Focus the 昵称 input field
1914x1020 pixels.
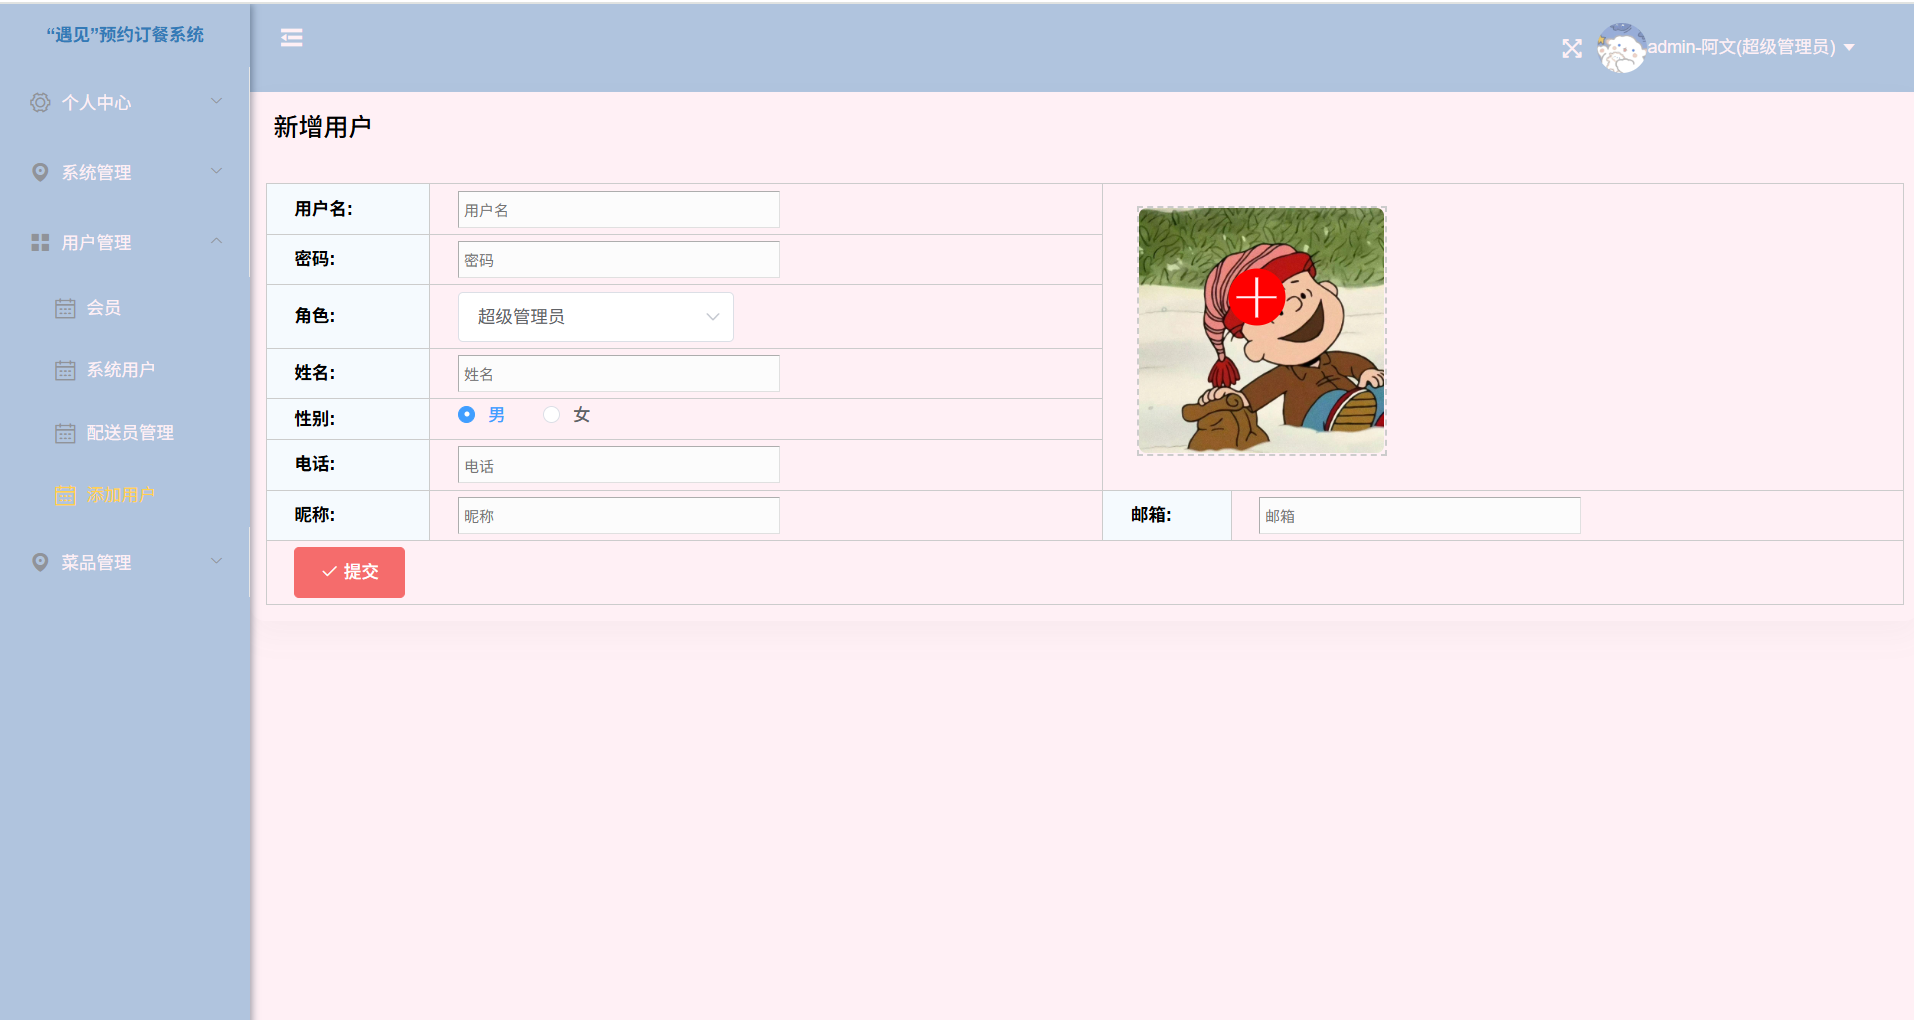[x=619, y=516]
